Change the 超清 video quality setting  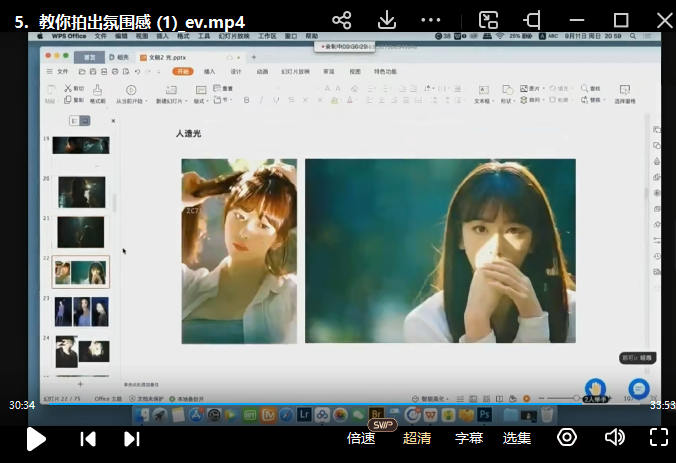click(417, 438)
